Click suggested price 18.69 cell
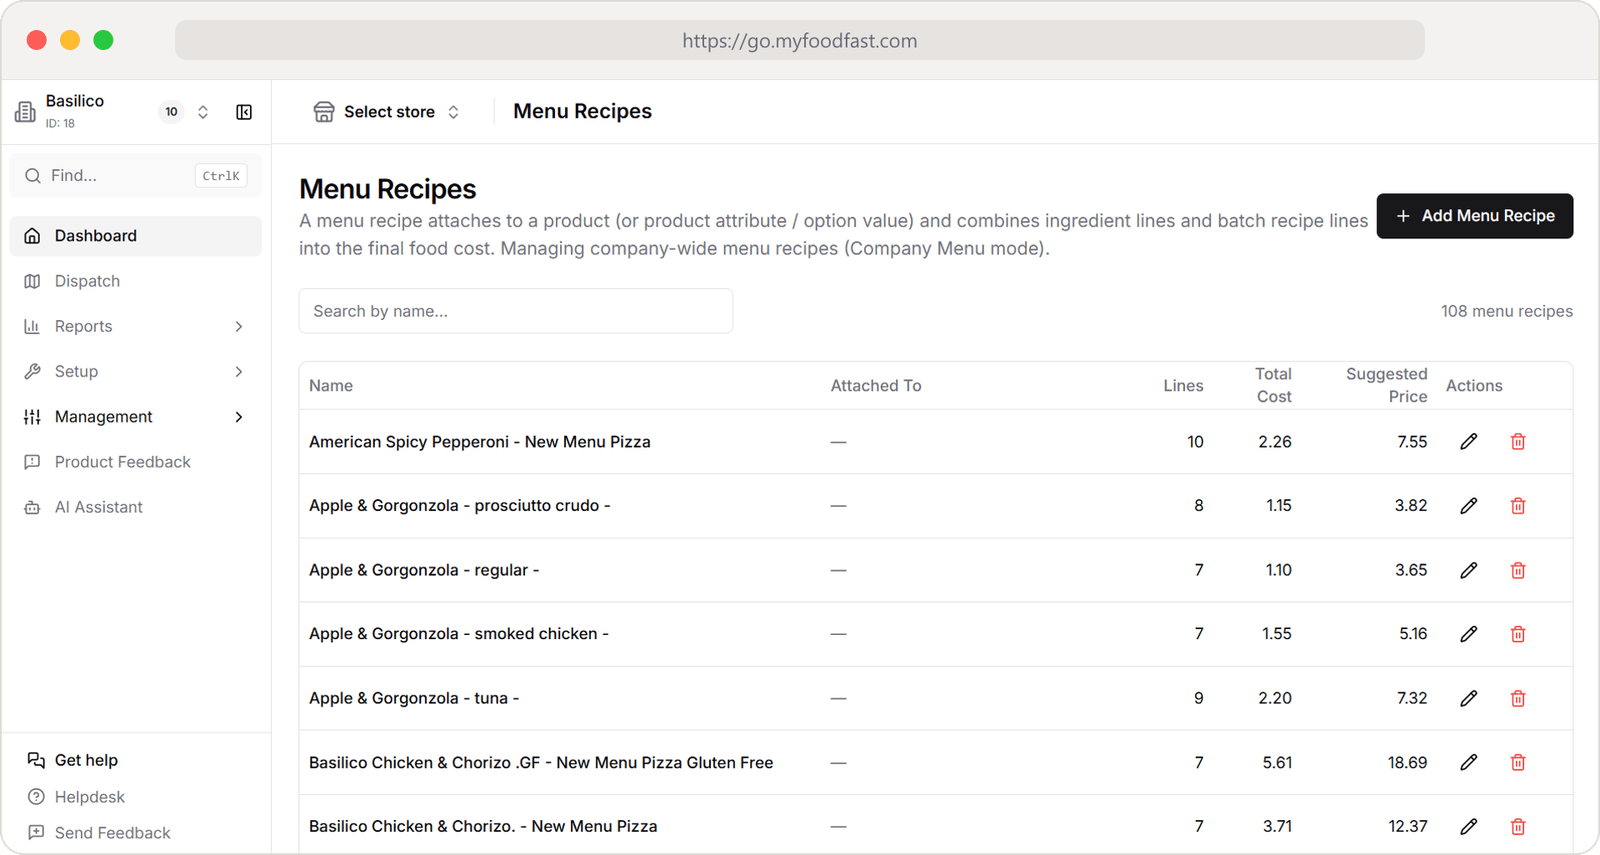Screen dimensions: 1600x855 1407,762
